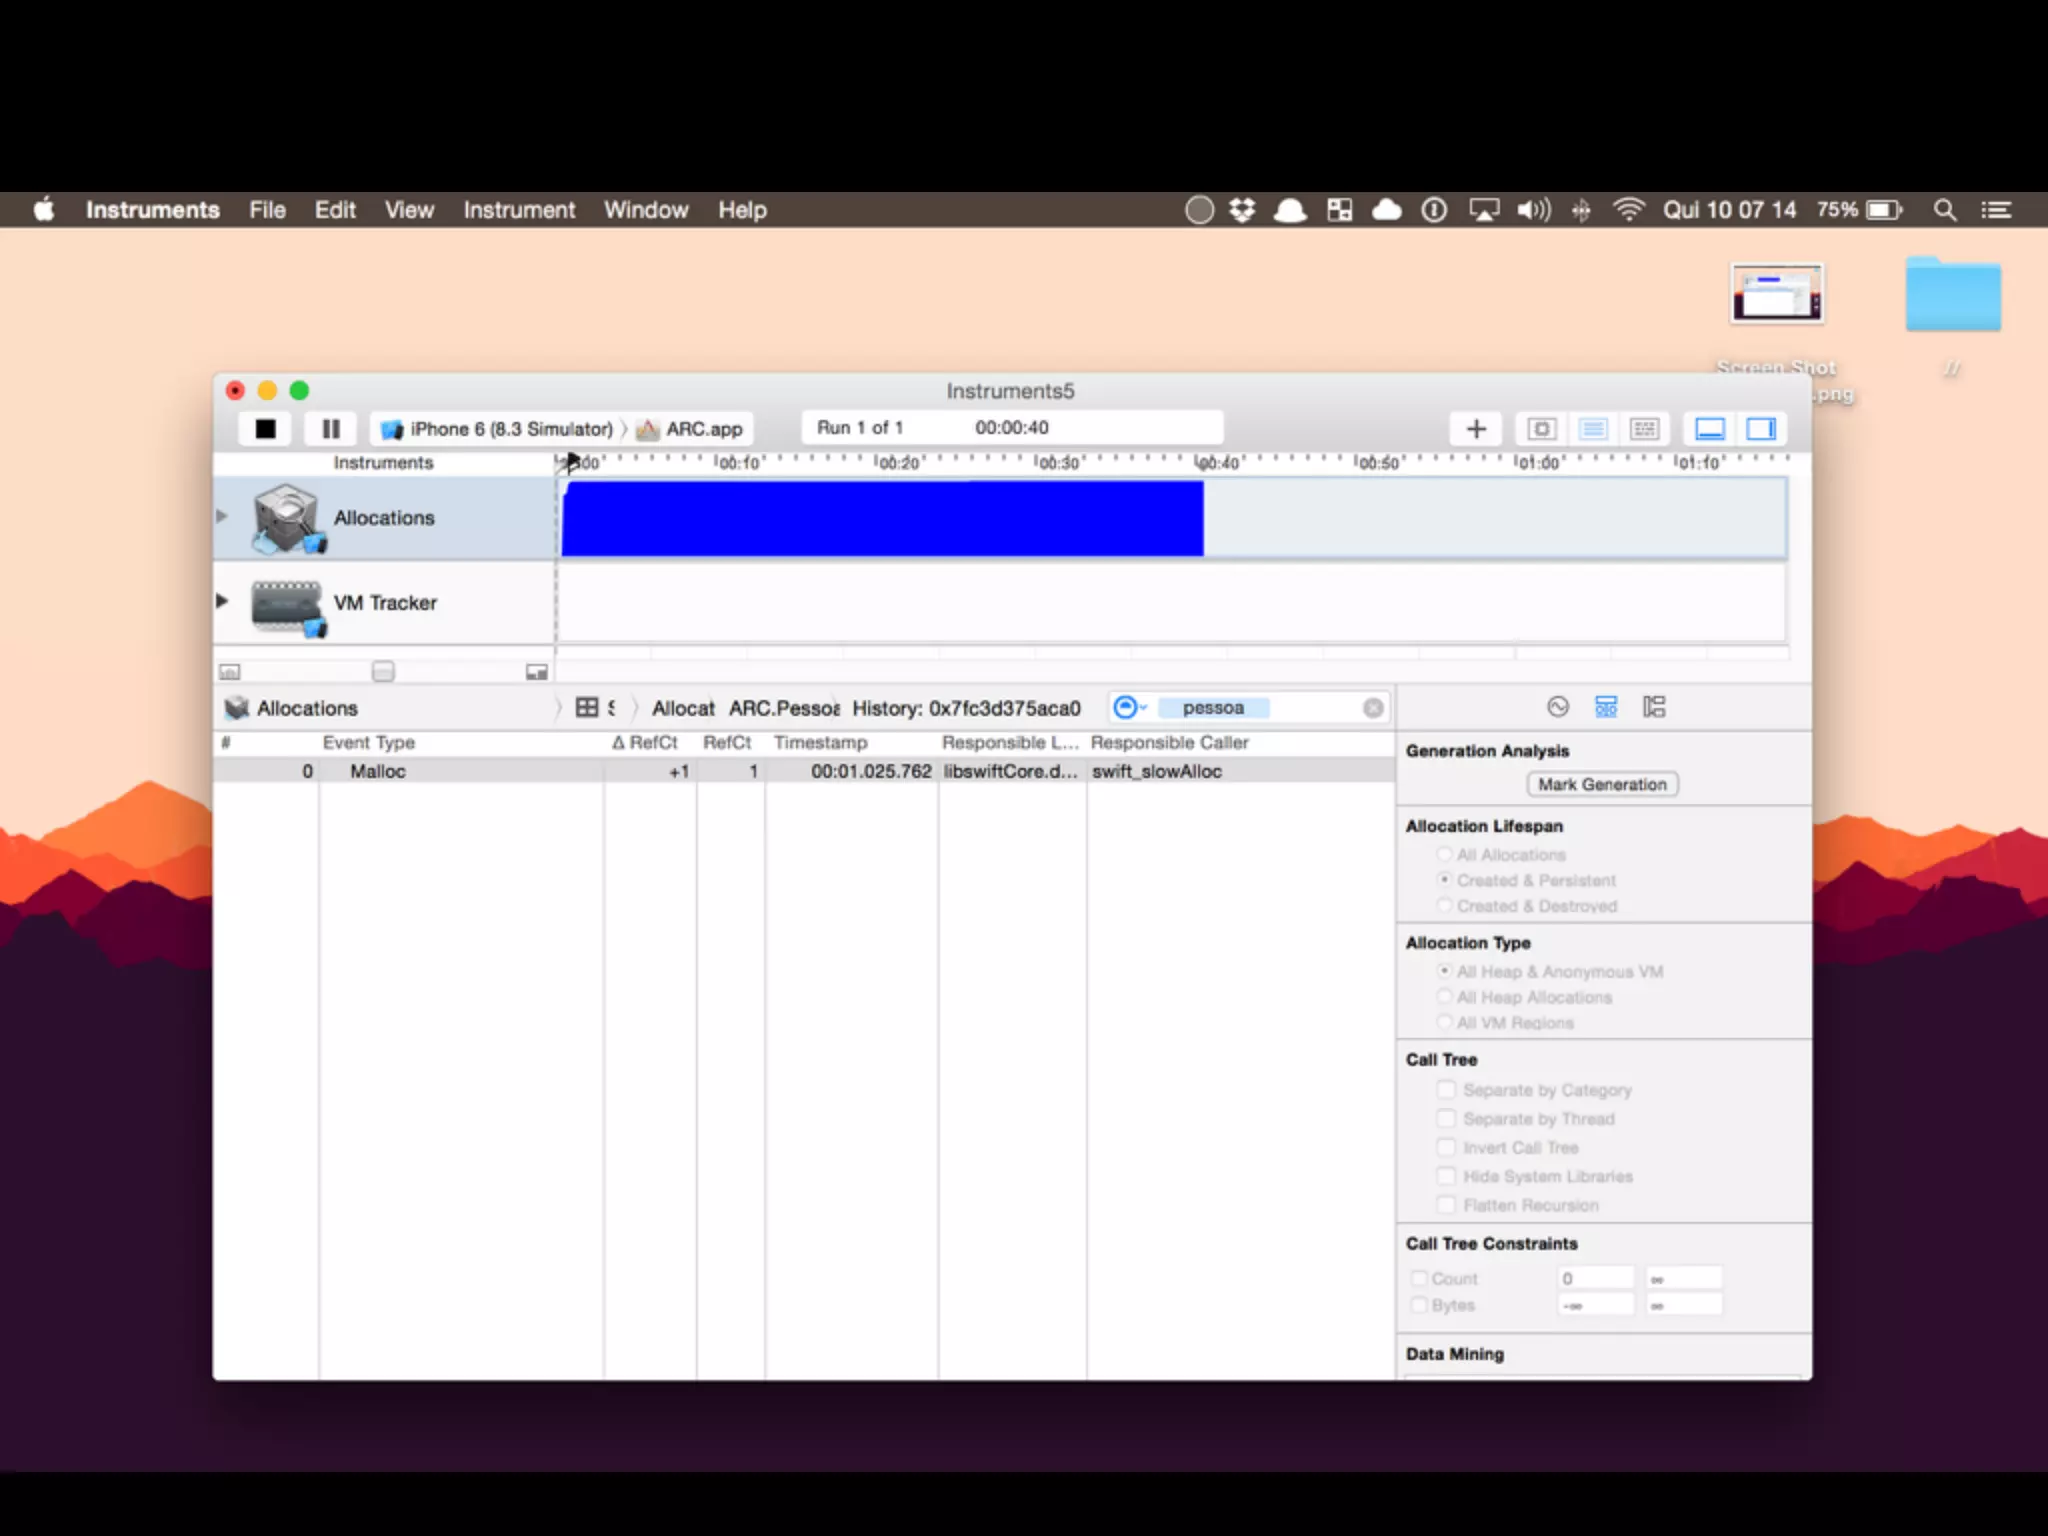
Task: Clear the pessoa search field
Action: pyautogui.click(x=1373, y=708)
